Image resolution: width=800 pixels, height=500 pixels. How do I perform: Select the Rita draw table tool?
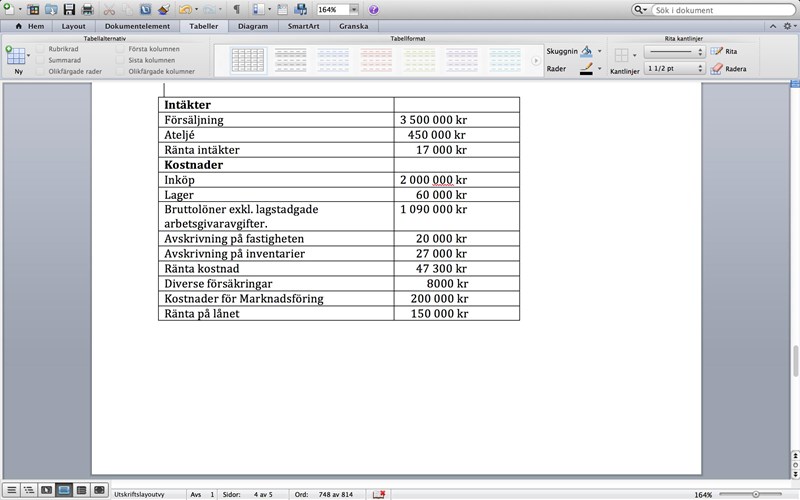724,50
